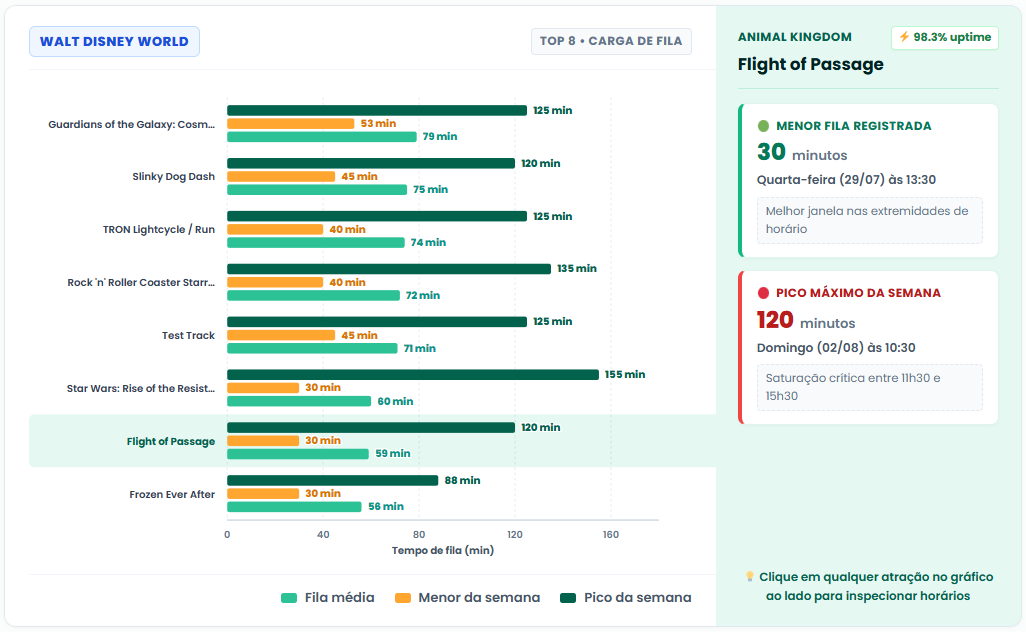Click the 98.3% uptime badge
The width and height of the screenshot is (1026, 632).
(945, 37)
